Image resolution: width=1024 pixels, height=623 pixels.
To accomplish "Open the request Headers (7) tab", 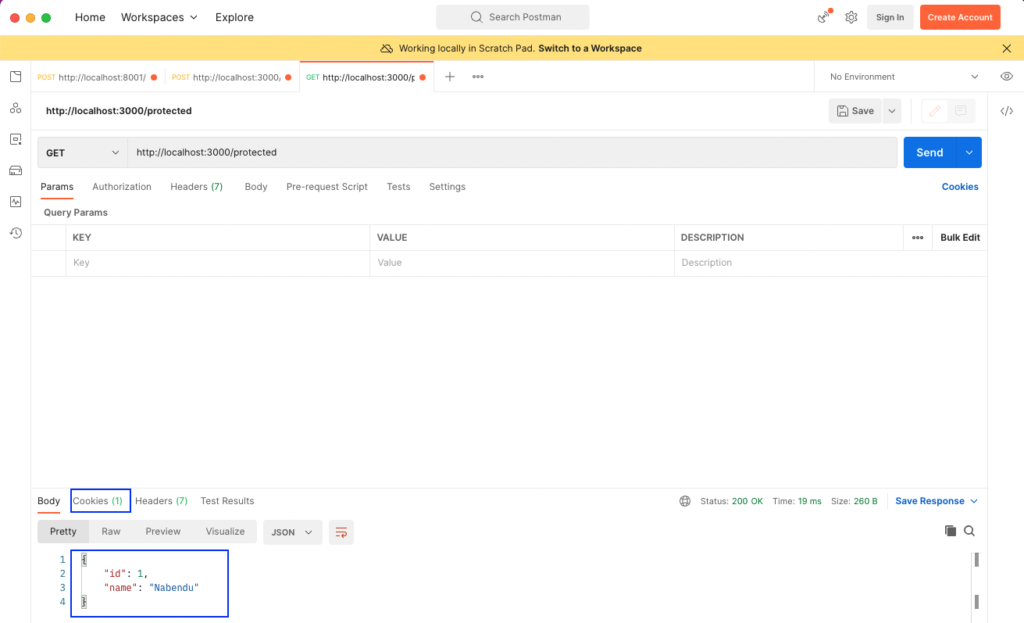I will 197,187.
